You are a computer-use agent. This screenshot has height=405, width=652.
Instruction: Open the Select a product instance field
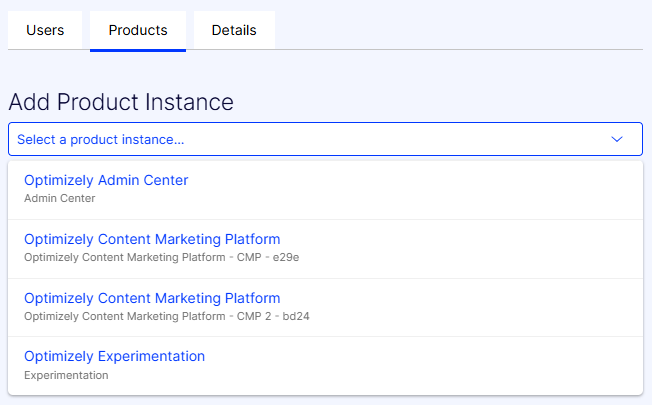pos(325,139)
